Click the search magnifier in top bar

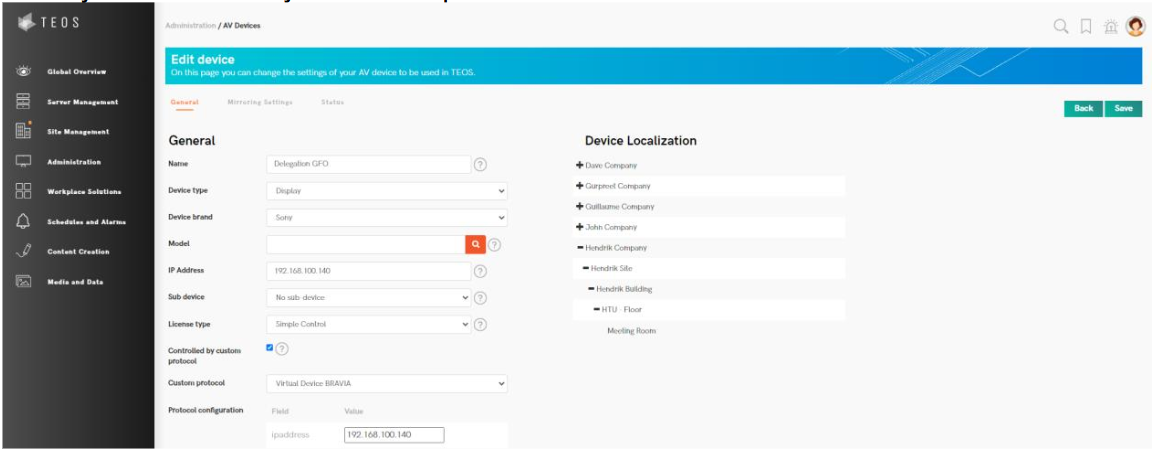[x=1060, y=27]
